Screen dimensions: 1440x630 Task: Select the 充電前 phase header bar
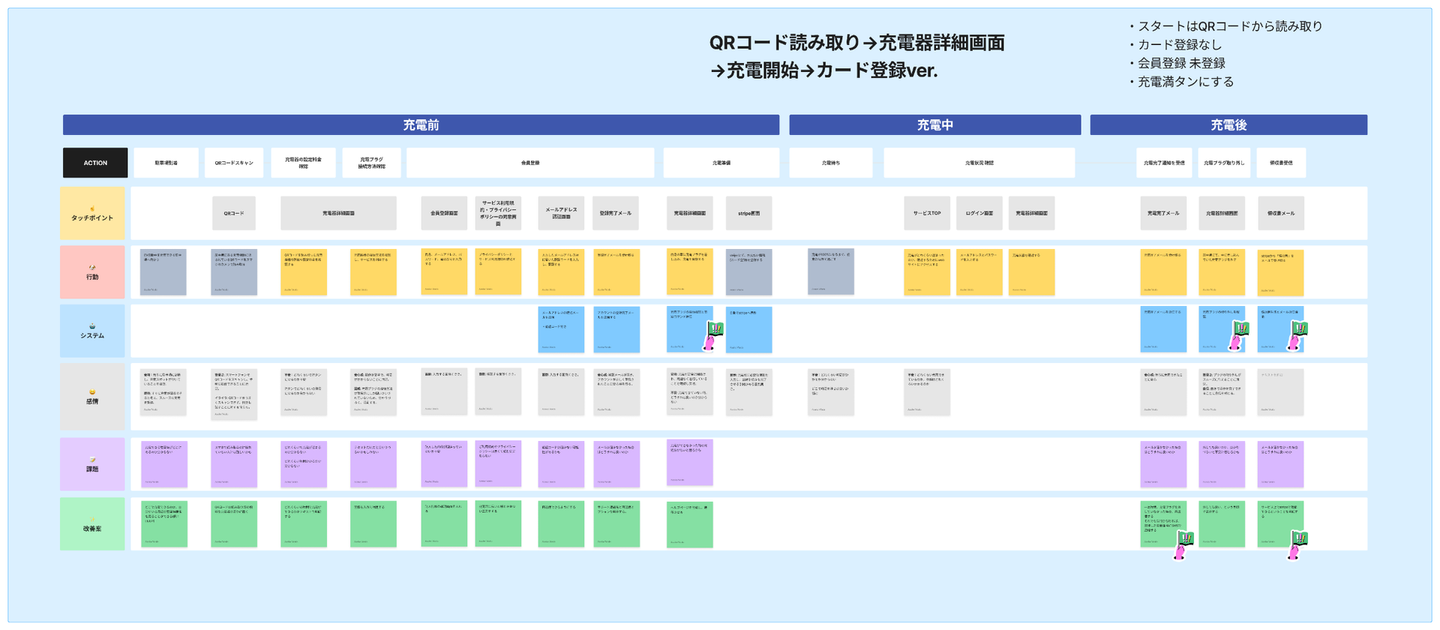pos(421,125)
